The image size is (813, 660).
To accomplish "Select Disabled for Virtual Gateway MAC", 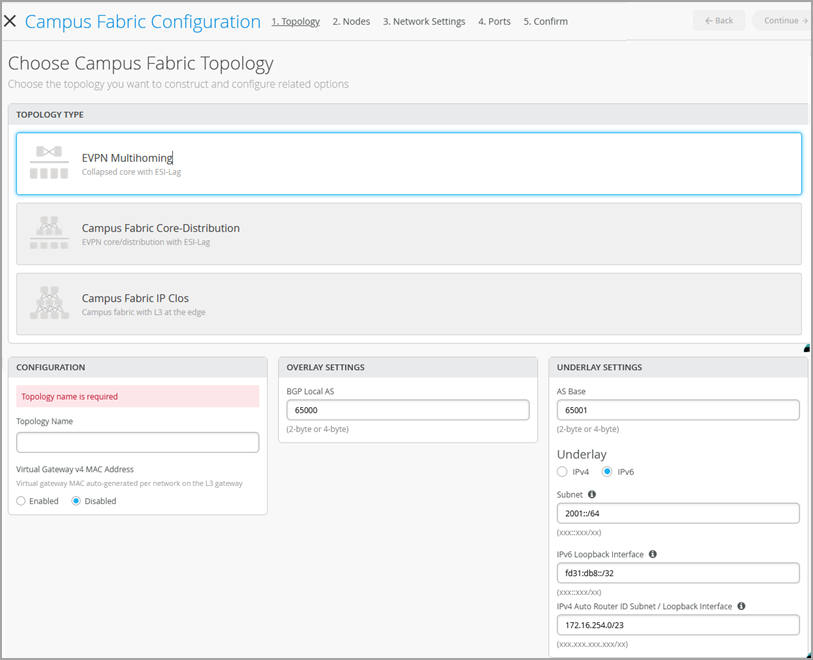I will (77, 501).
